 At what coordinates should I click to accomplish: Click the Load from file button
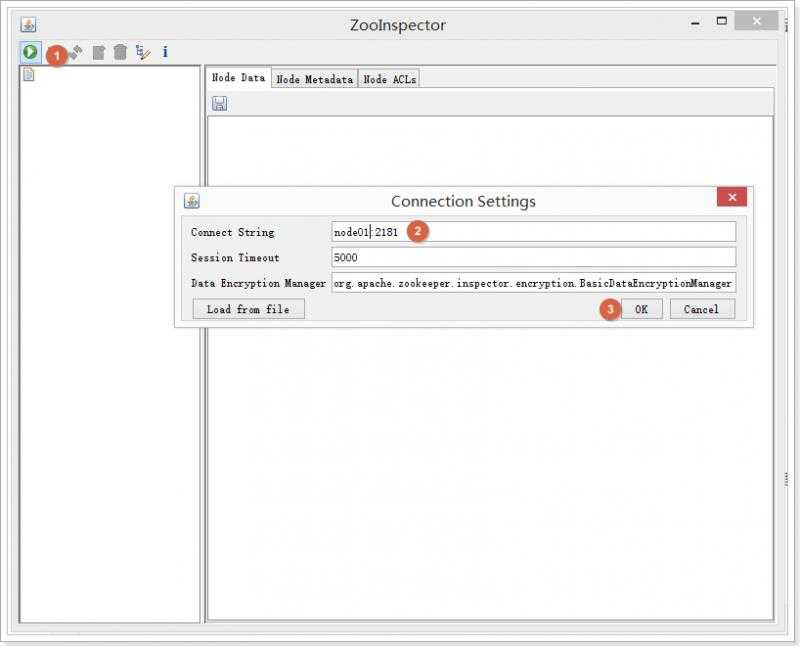248,309
